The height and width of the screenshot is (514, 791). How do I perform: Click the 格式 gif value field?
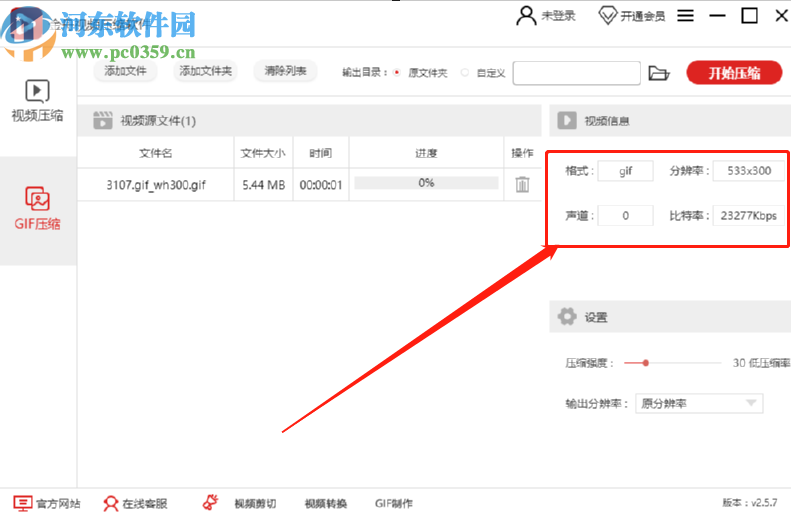626,171
